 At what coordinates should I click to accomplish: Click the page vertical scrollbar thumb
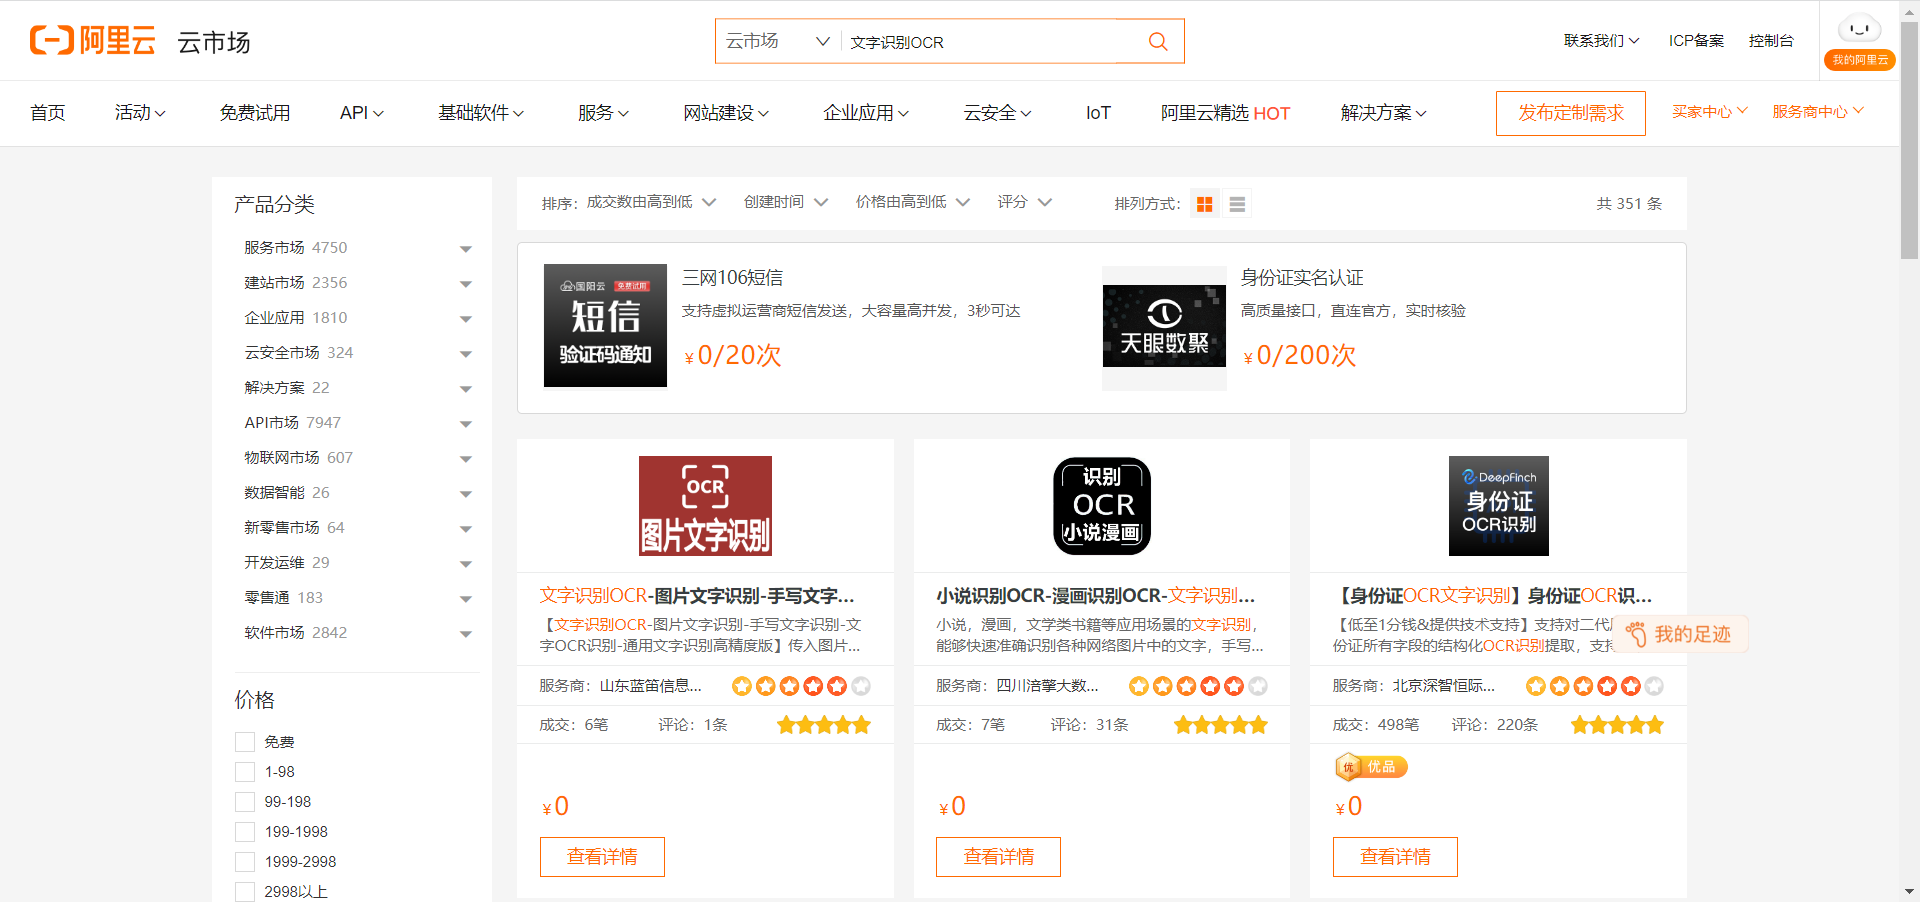(x=1909, y=140)
